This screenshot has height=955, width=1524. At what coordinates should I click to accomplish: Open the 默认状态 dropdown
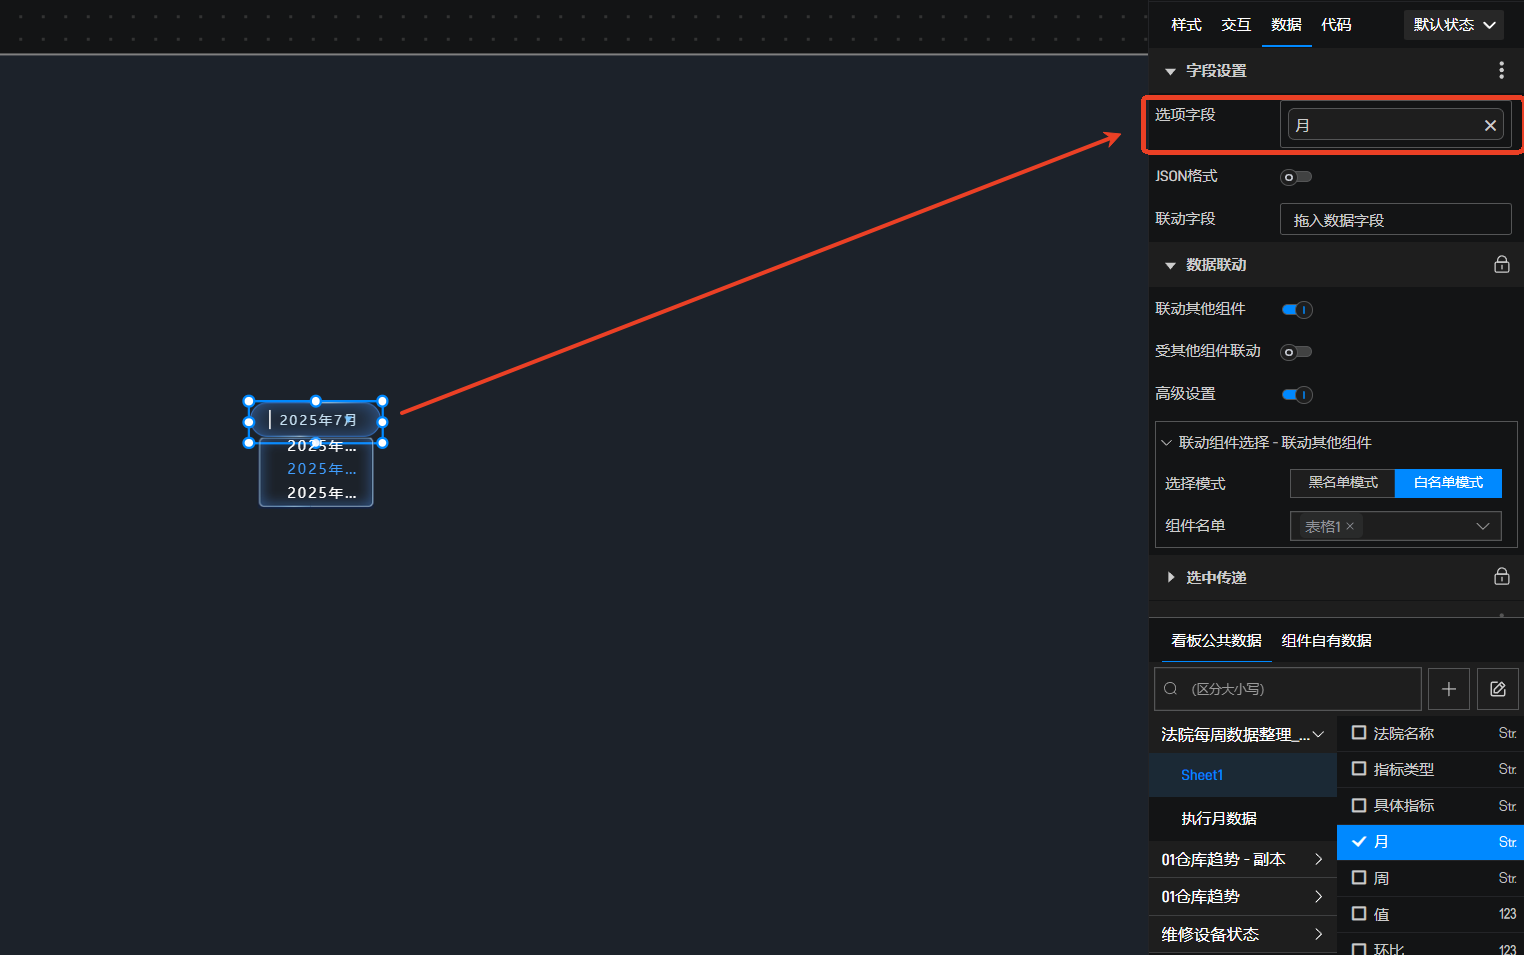pos(1453,25)
